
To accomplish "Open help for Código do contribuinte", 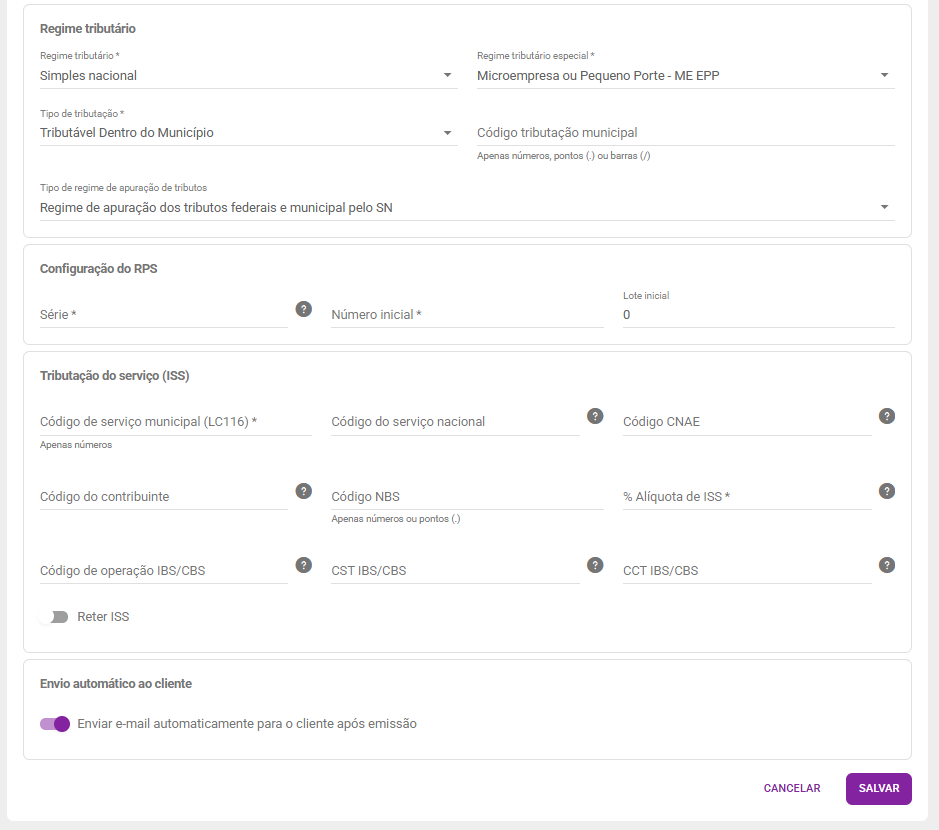I will [304, 491].
